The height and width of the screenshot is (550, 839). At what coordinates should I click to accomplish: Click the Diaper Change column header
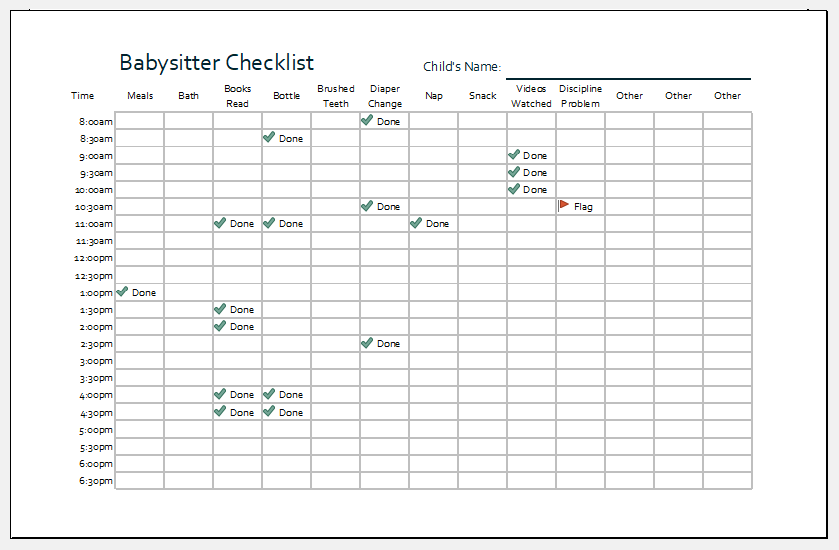click(385, 96)
